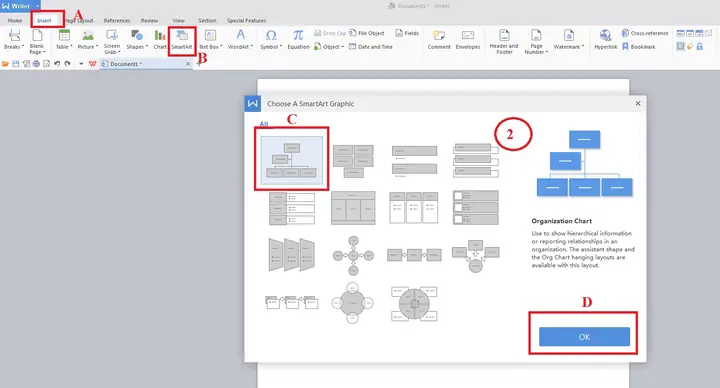Select the Insert ribbon tab

point(45,21)
